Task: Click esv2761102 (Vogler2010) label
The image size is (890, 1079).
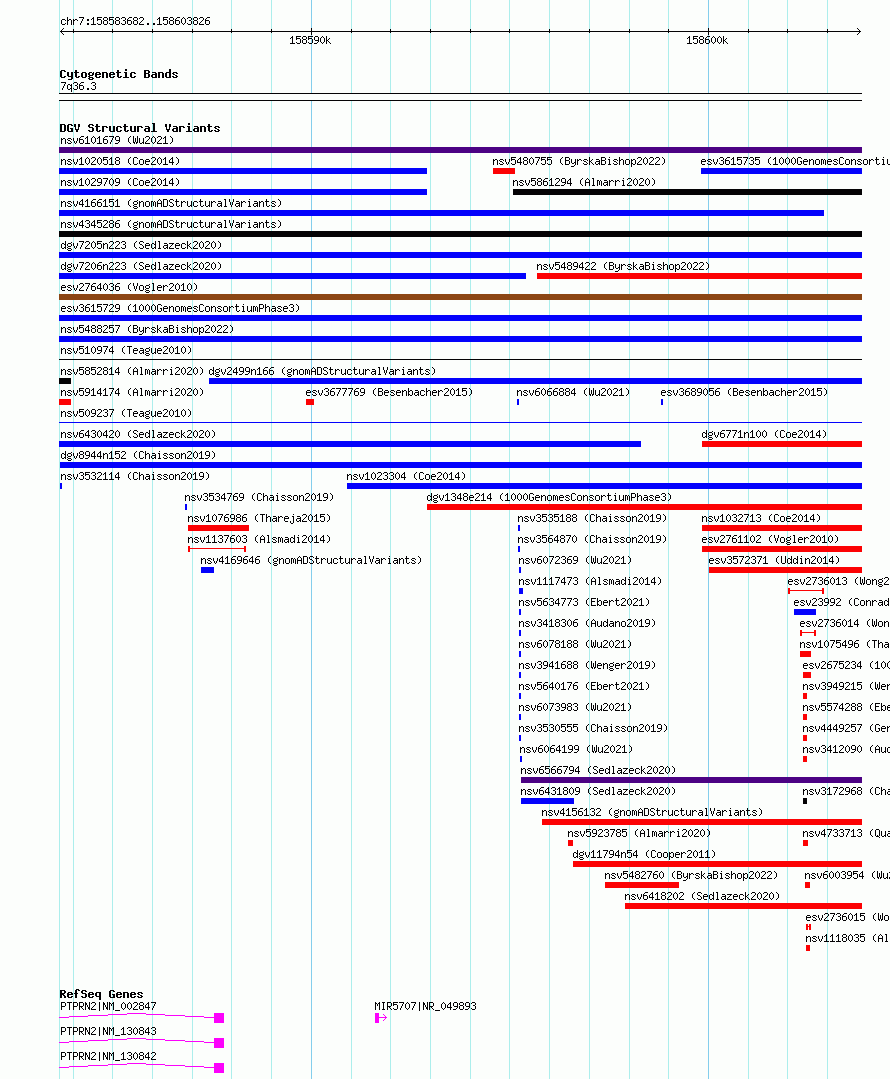Action: pos(770,540)
